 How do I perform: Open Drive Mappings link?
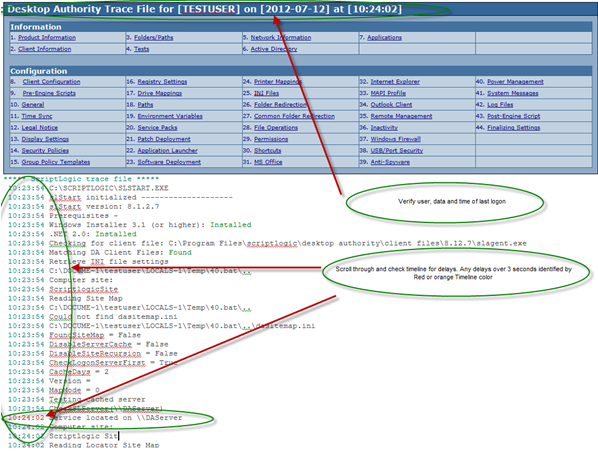pos(160,93)
